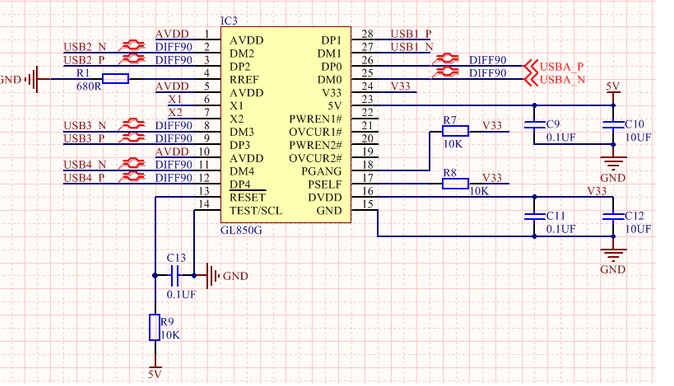Select the R9 resistor symbol
Viewport: 674px width, 386px height.
click(155, 328)
